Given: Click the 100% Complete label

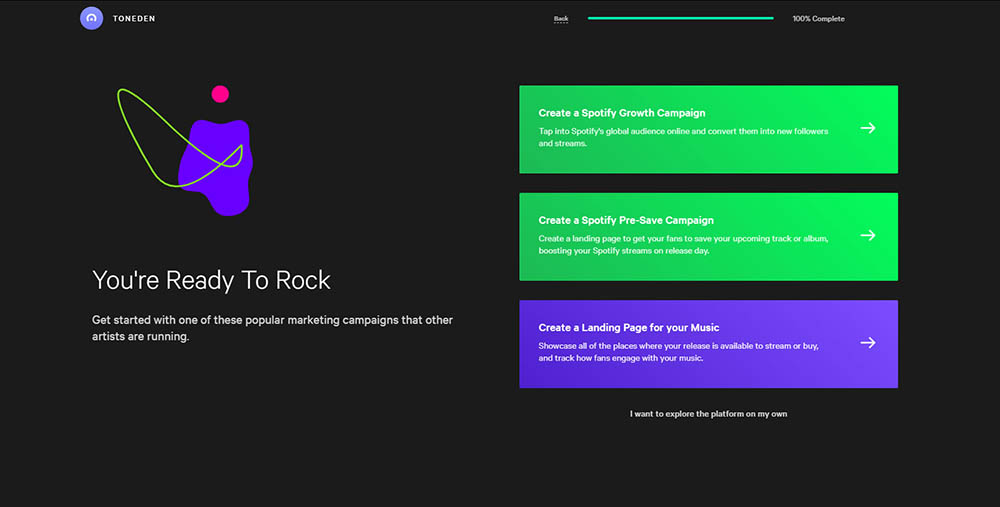Looking at the screenshot, I should (818, 18).
